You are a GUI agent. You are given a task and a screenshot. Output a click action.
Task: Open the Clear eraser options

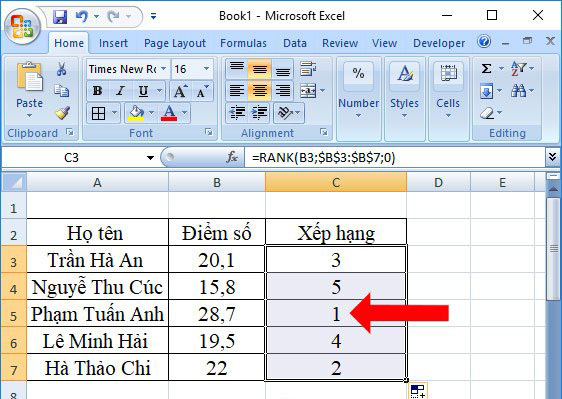pos(490,113)
